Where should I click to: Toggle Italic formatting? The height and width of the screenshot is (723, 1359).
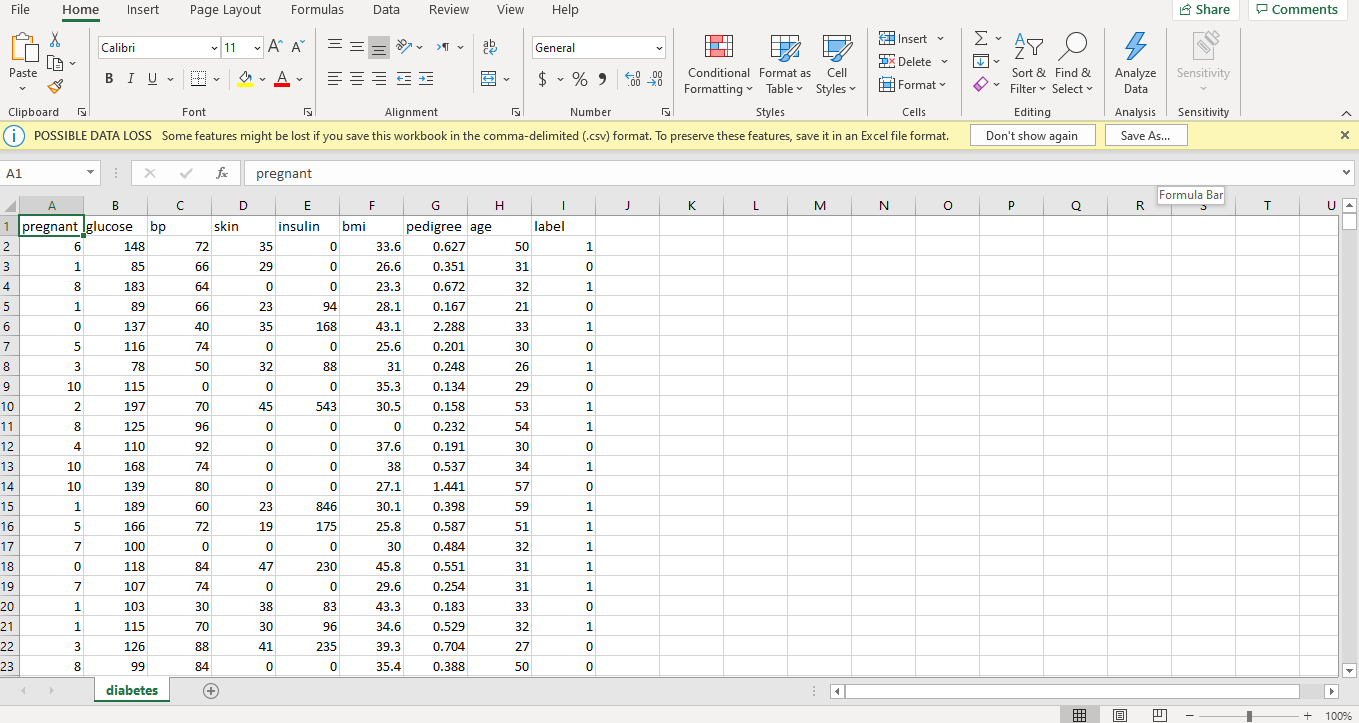coord(129,79)
